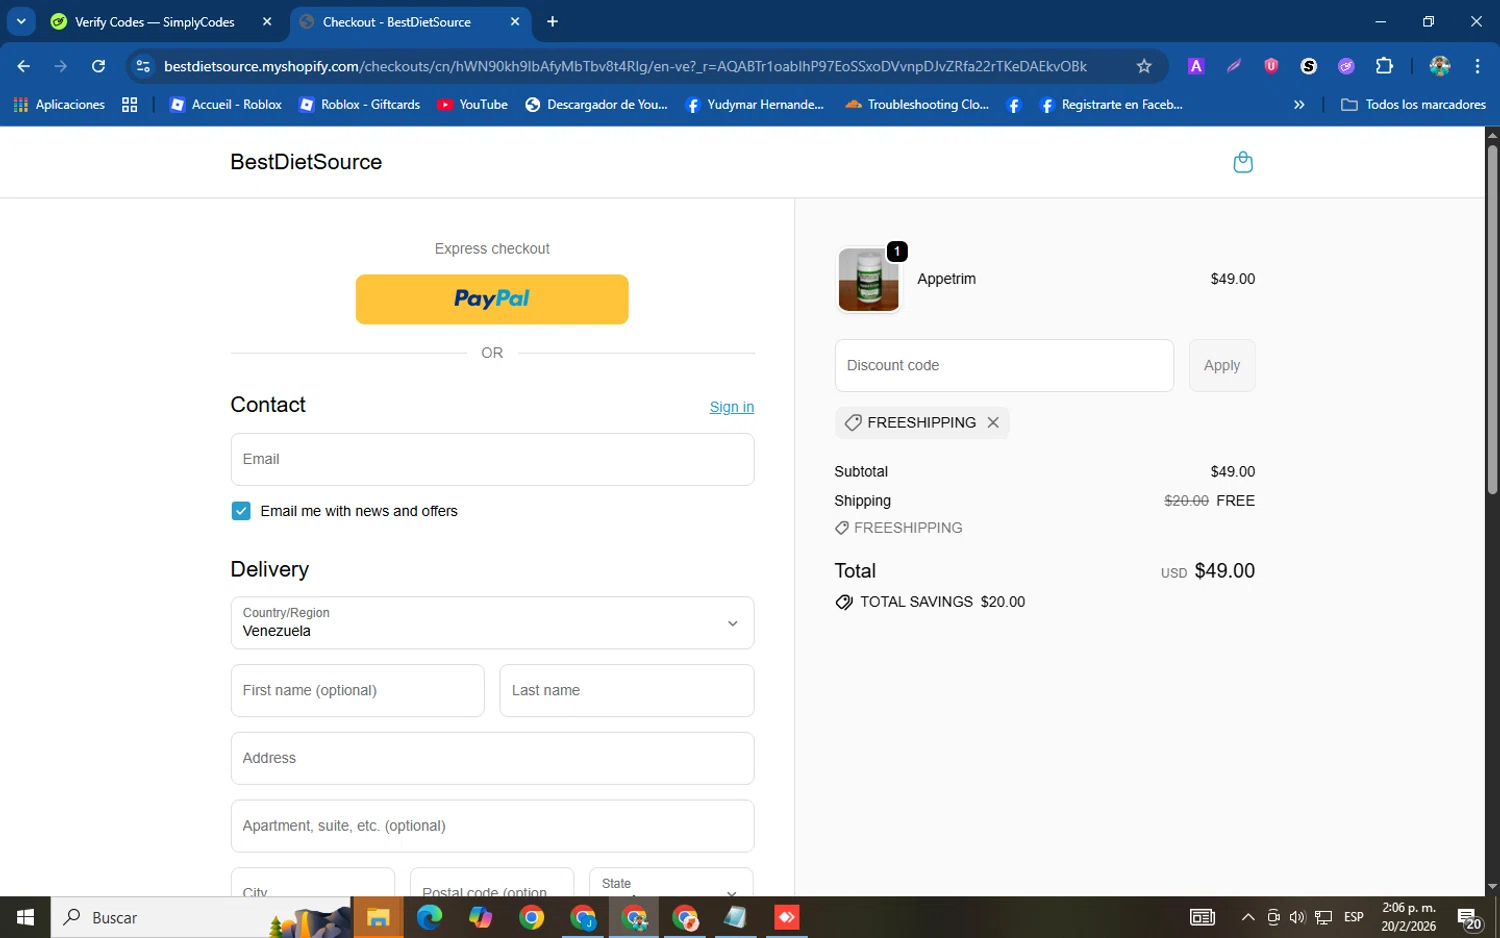Open the volume control in system tray
Screen dimensions: 1500x938
(x=1297, y=917)
